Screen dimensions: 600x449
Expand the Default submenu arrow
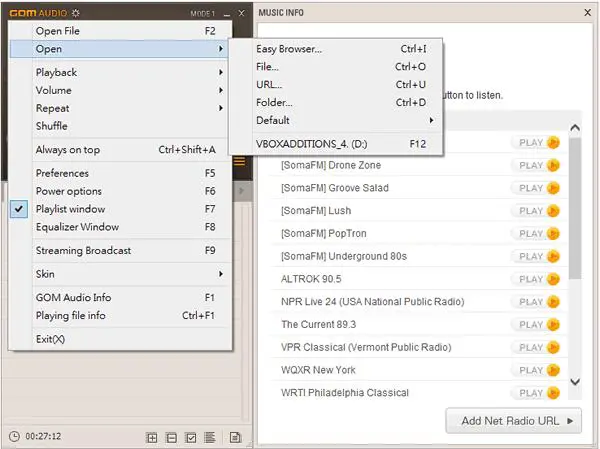pos(431,120)
